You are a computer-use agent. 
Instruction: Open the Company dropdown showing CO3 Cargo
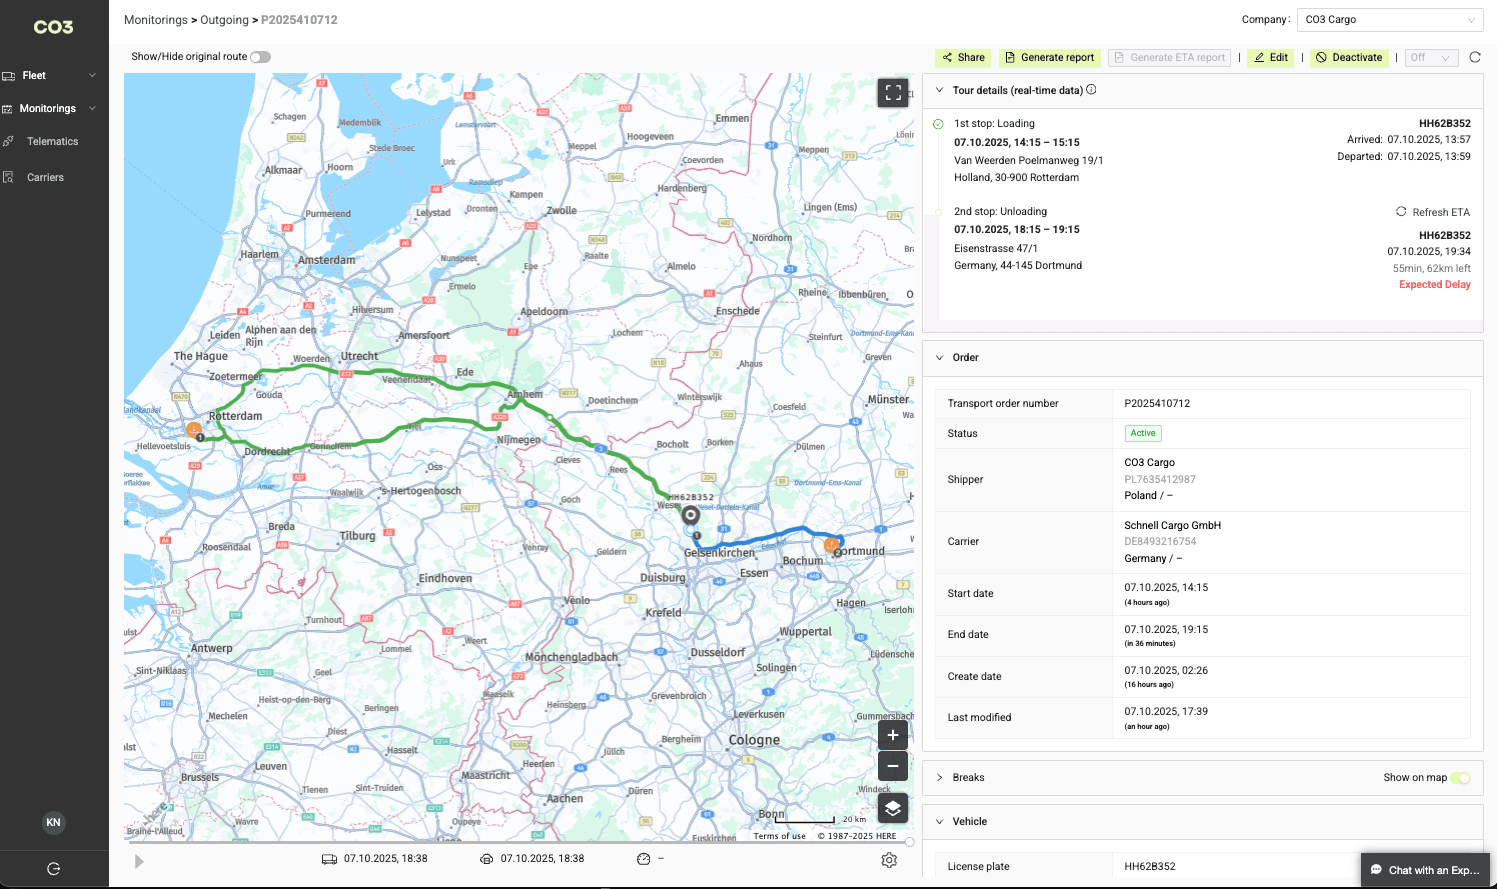coord(1390,19)
